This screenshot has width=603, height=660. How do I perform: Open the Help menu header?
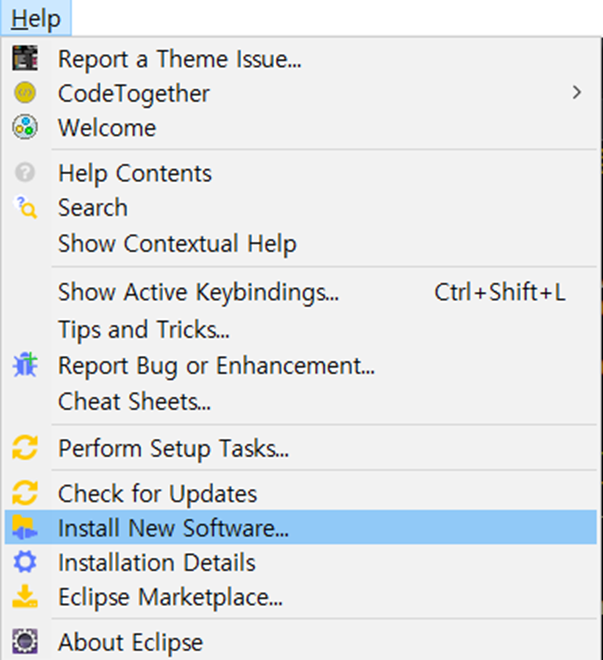pyautogui.click(x=36, y=18)
